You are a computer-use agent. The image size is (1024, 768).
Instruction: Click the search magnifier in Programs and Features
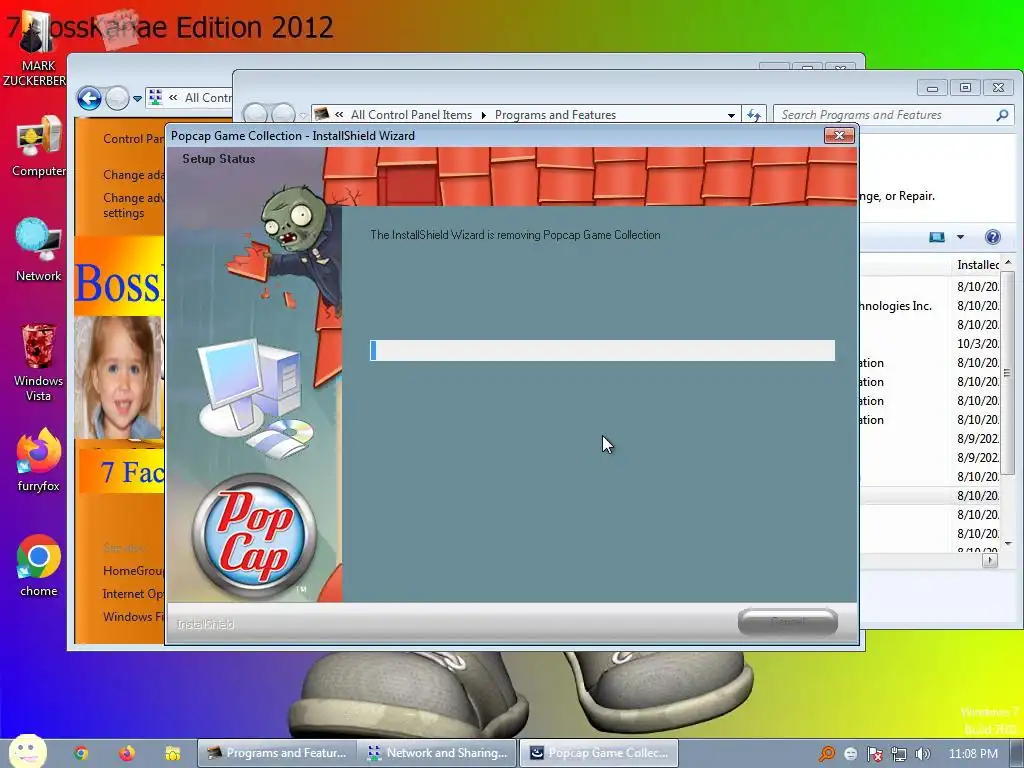[x=1002, y=115]
